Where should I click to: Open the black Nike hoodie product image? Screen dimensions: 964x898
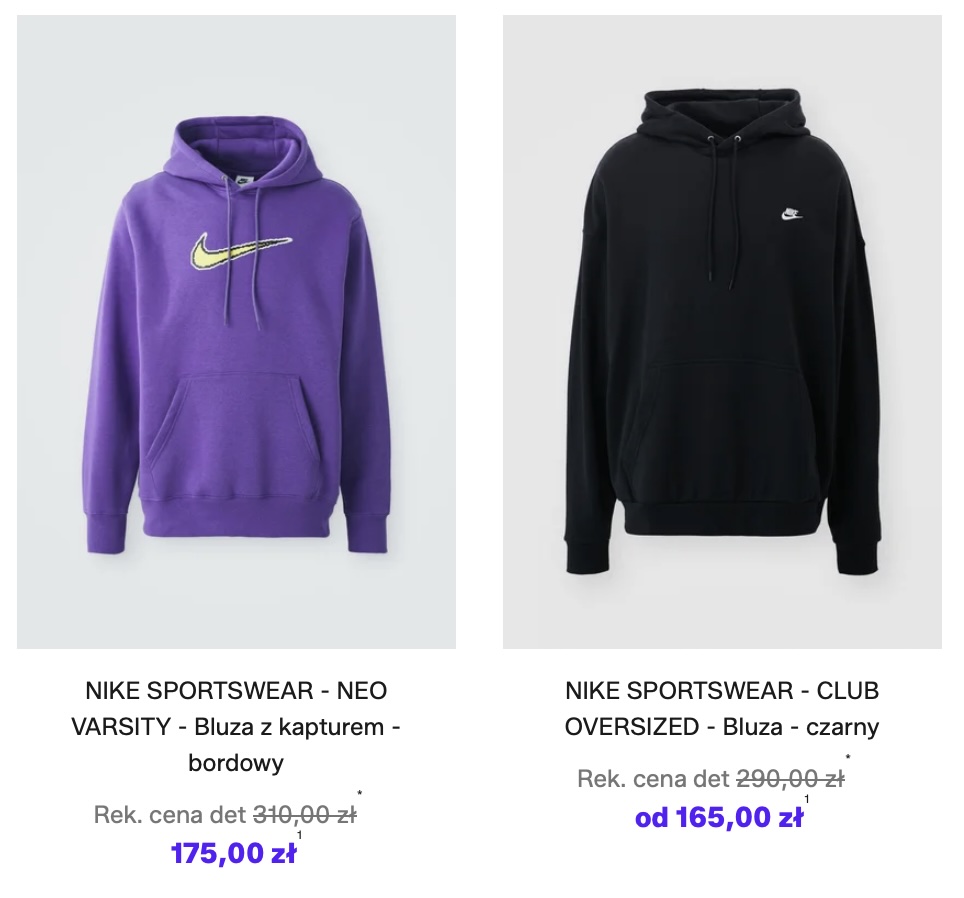[722, 330]
